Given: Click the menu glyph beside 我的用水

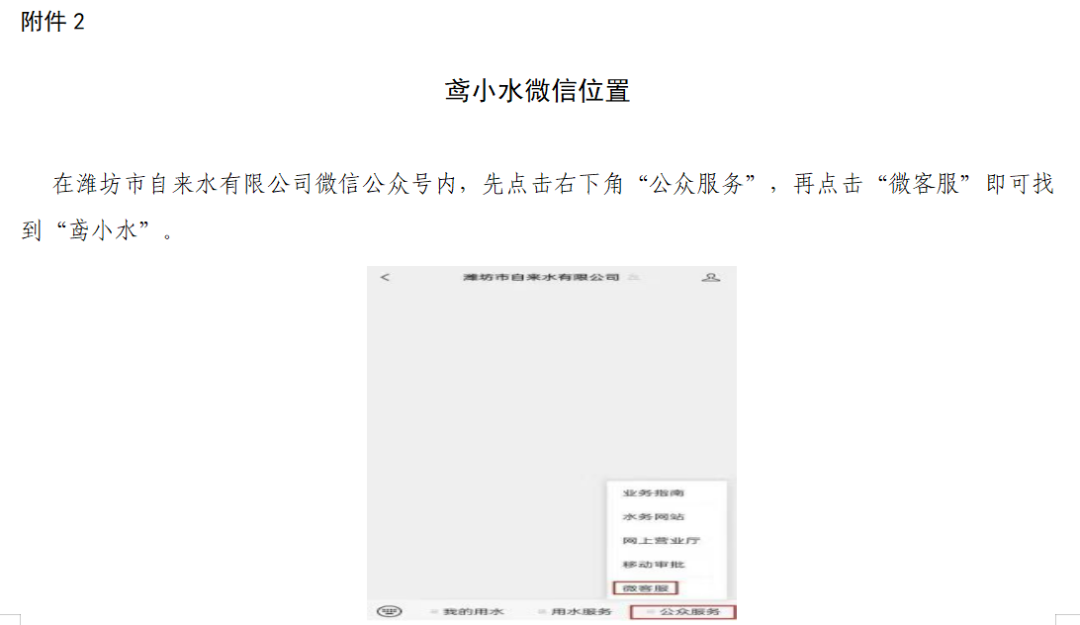Looking at the screenshot, I should click(x=435, y=612).
